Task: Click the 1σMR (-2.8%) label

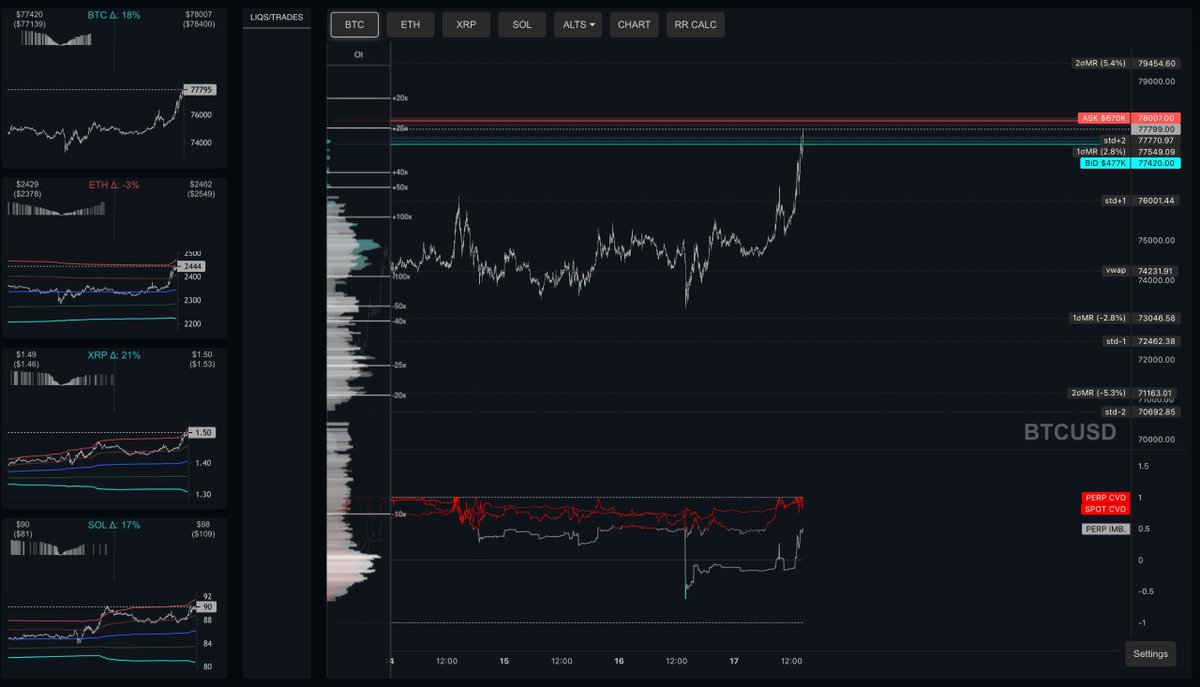Action: click(1100, 318)
